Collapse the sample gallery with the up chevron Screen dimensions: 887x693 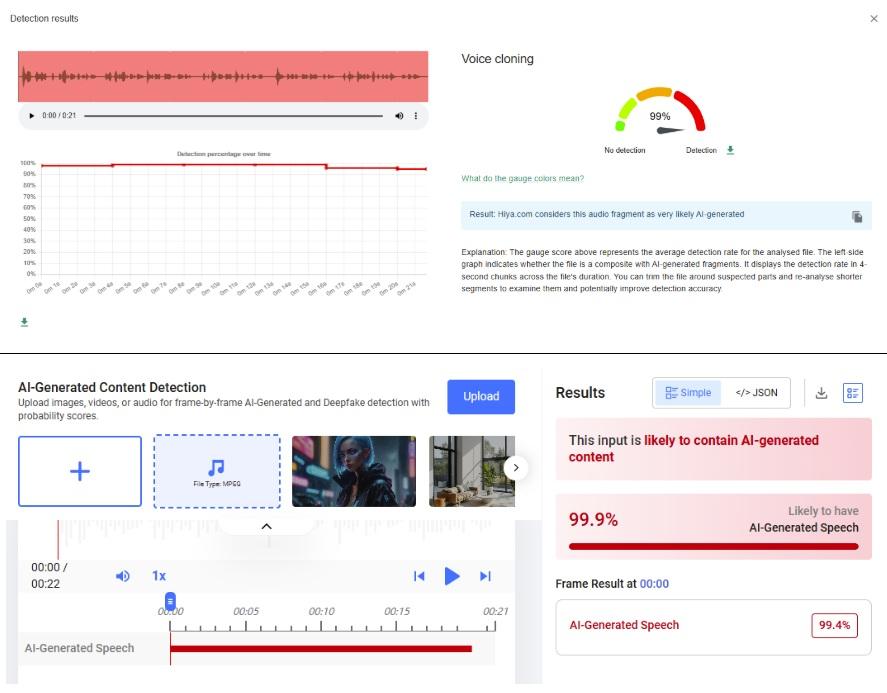[x=266, y=526]
